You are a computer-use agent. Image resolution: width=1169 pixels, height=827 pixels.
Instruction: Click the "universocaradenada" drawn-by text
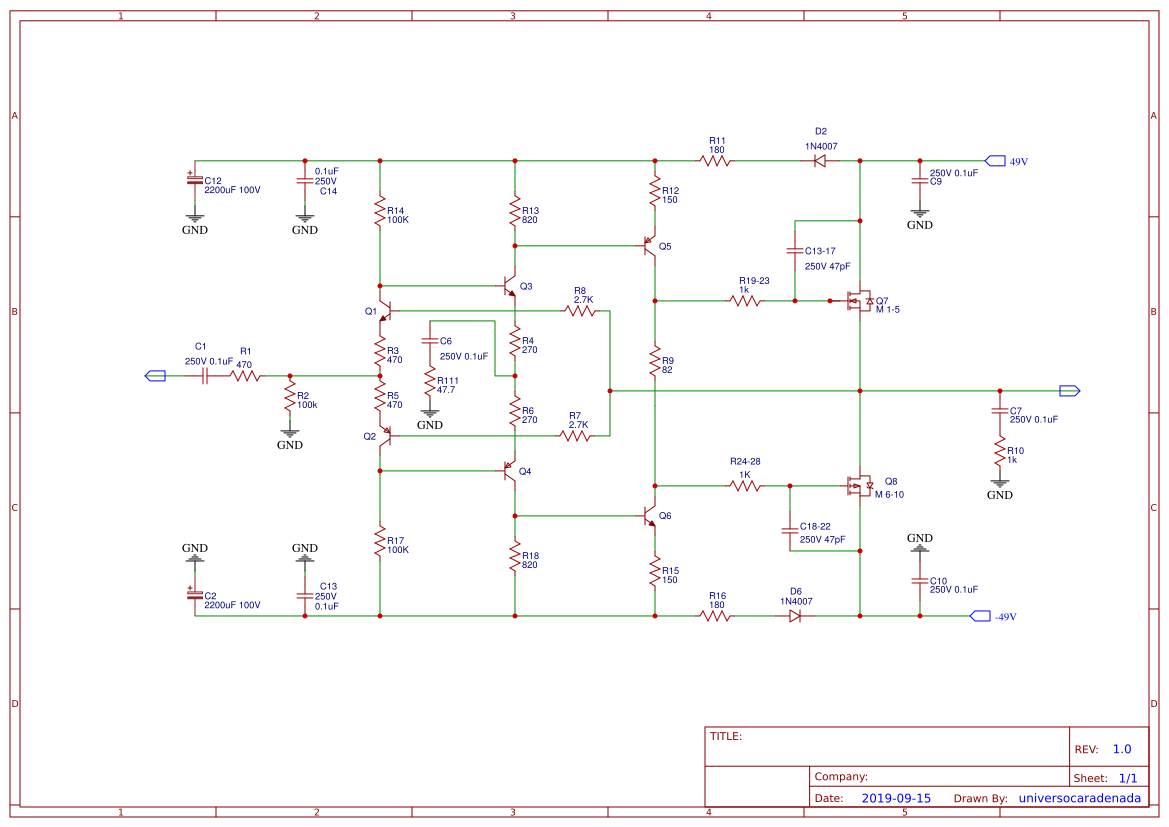[1080, 798]
